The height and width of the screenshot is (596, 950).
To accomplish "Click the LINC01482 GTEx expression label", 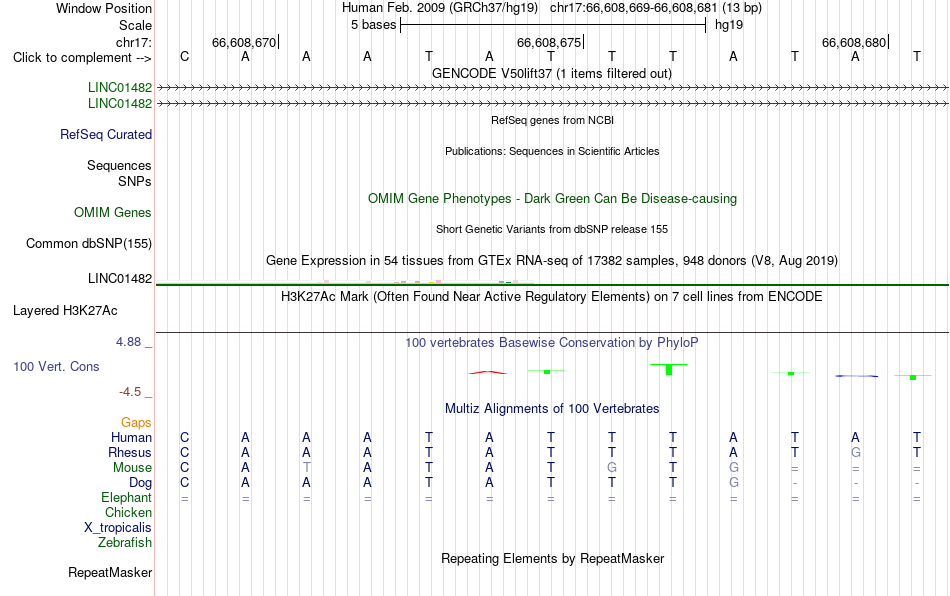I will click(x=120, y=279).
